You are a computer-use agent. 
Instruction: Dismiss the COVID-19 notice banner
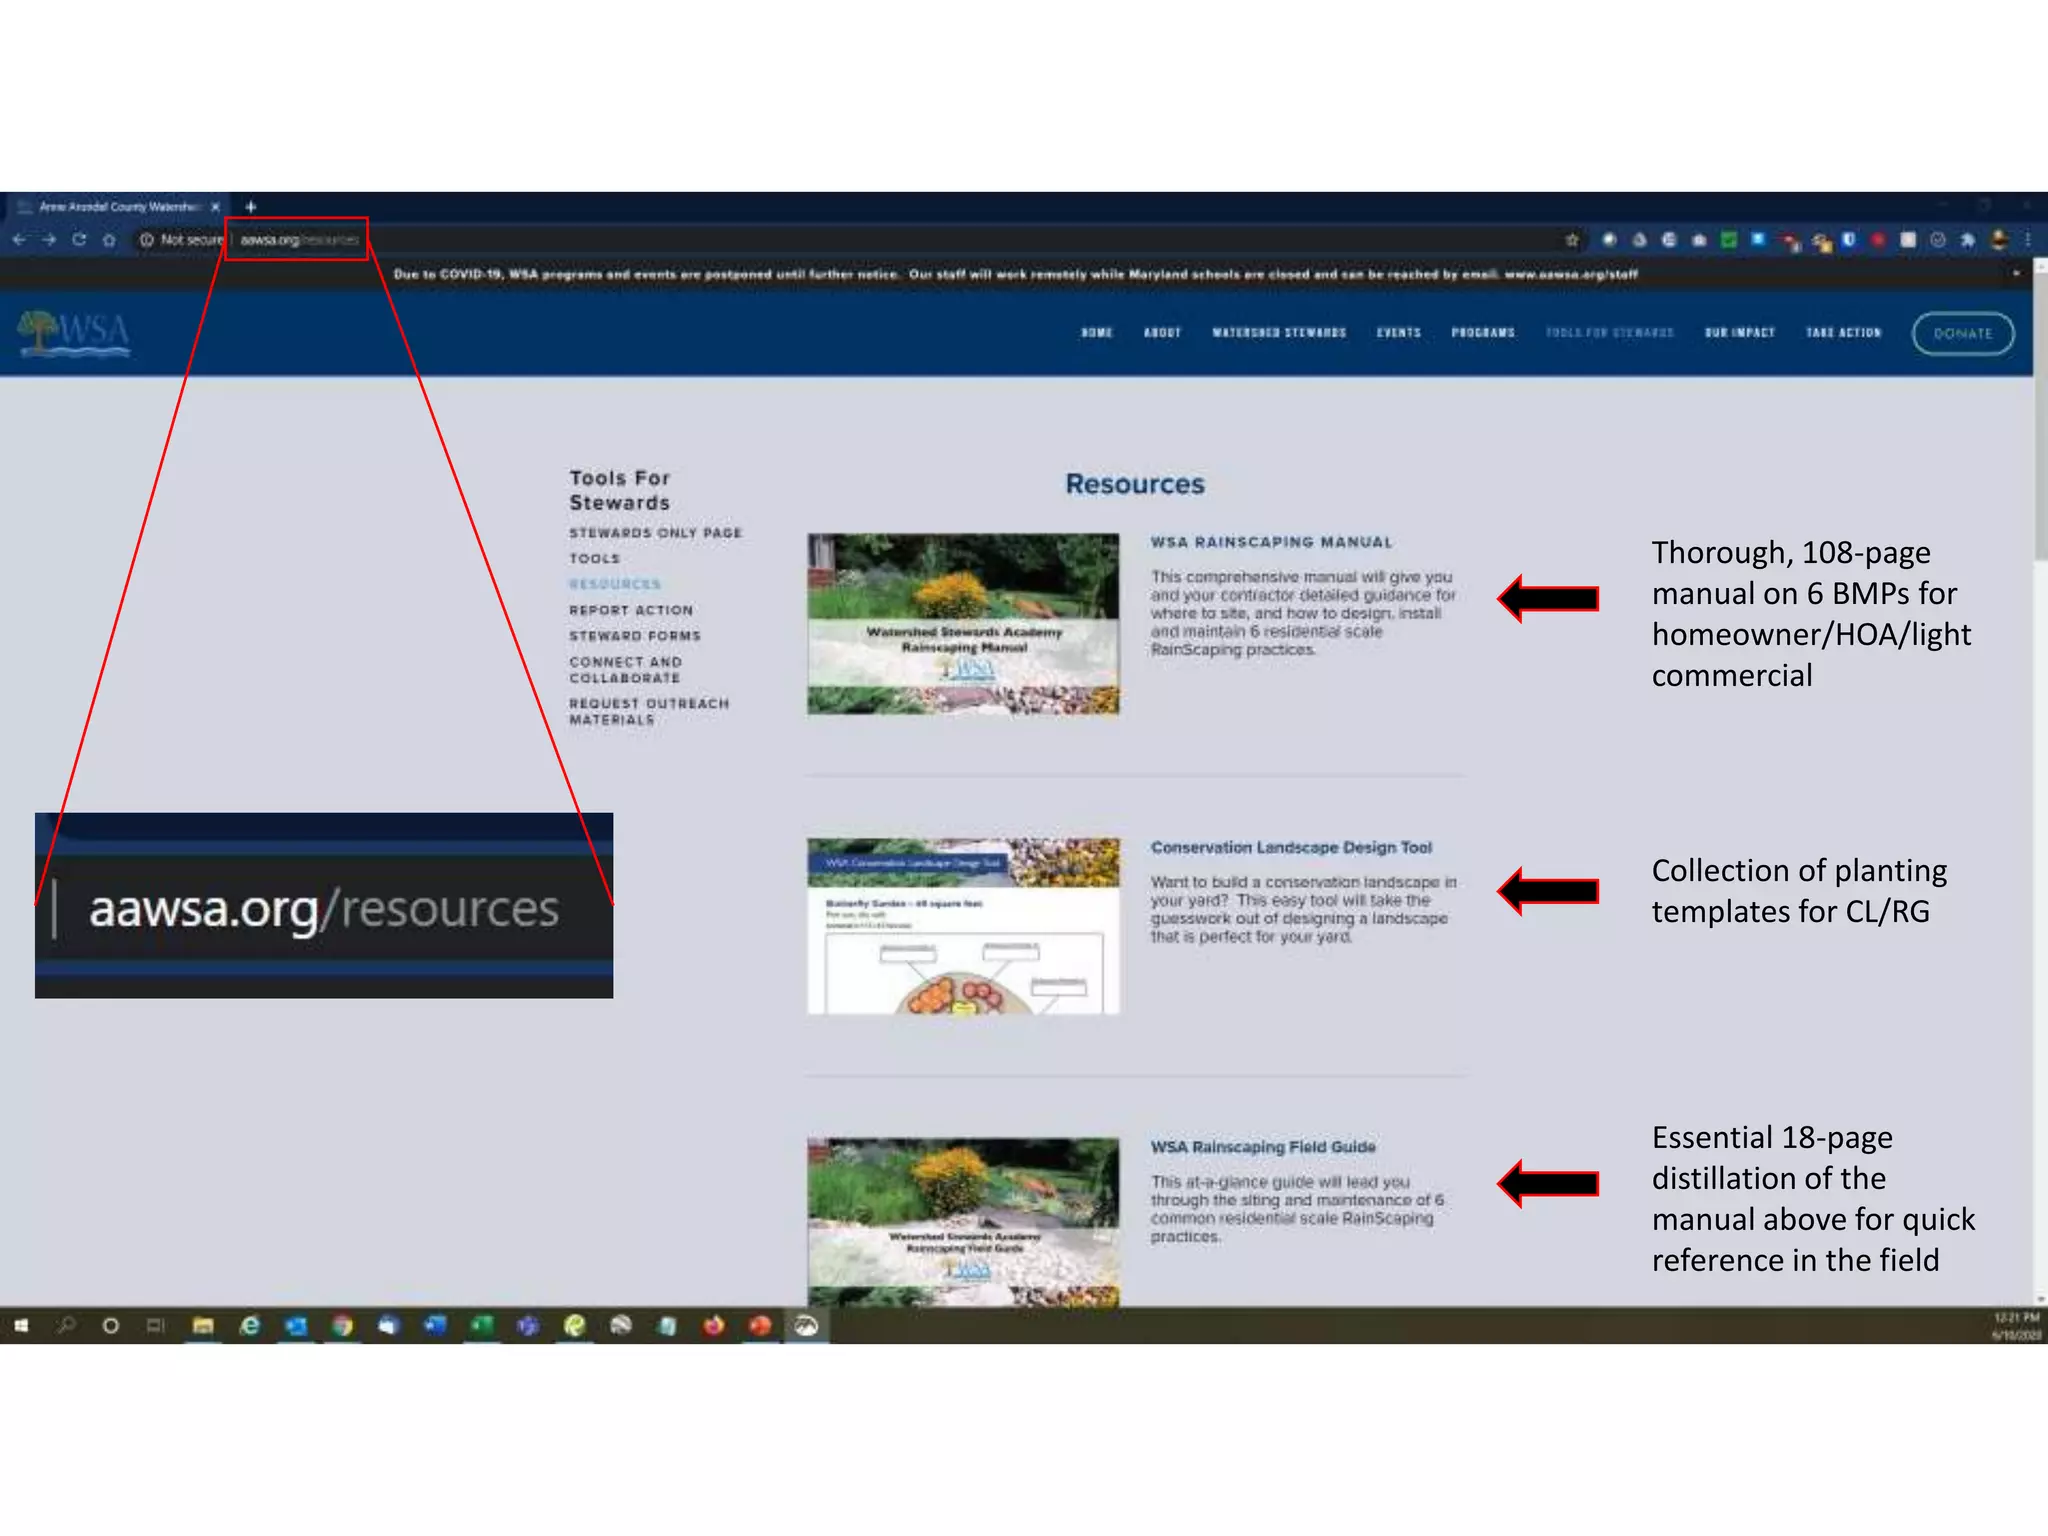(2016, 273)
